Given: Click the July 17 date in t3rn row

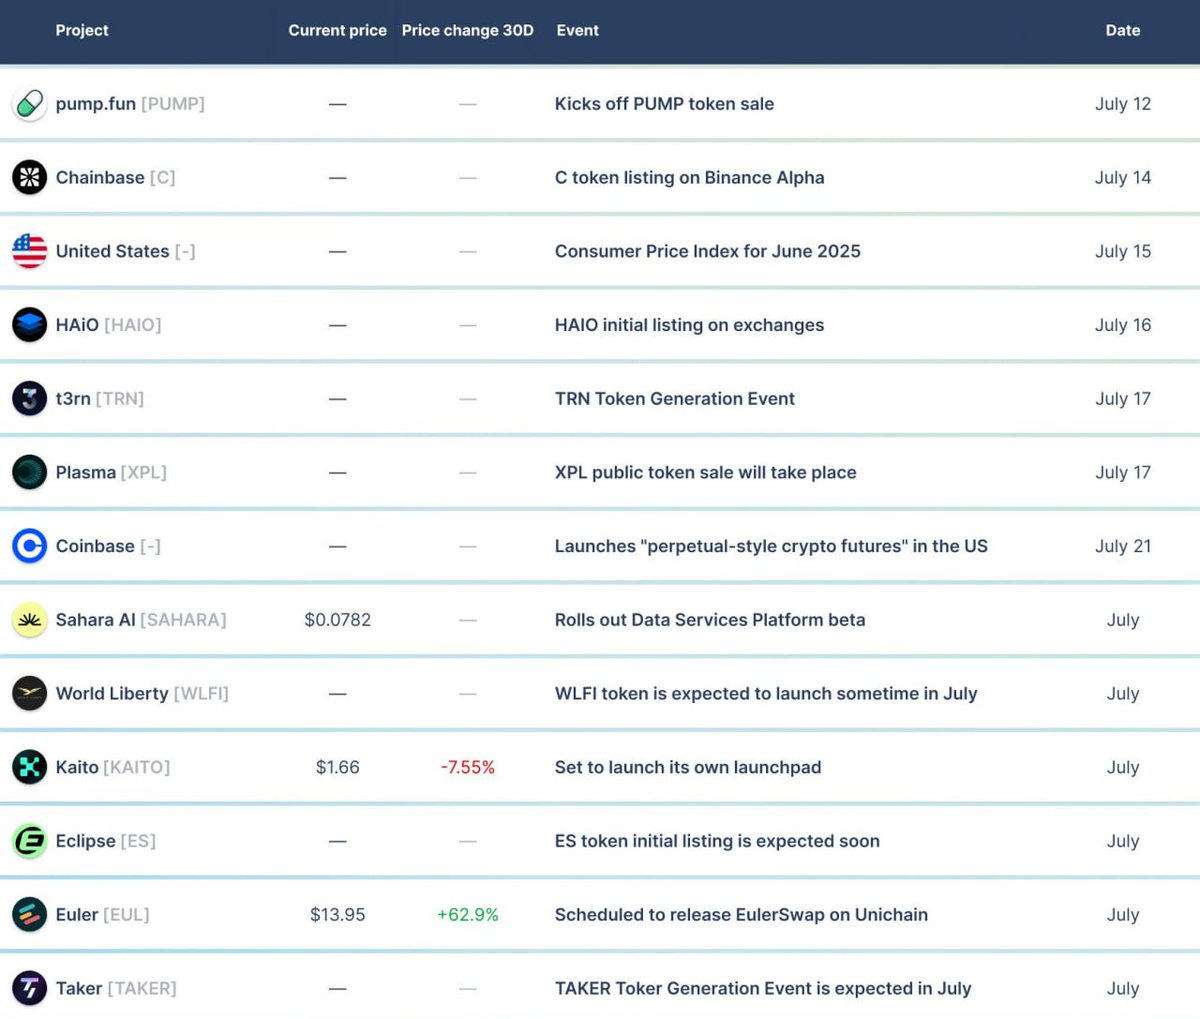Looking at the screenshot, I should [x=1123, y=399].
